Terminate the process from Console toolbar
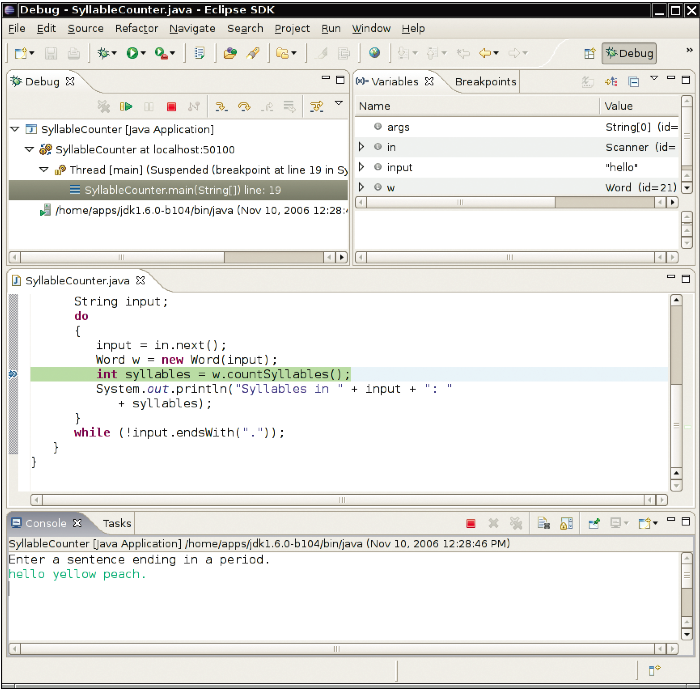The image size is (700, 692). point(471,523)
